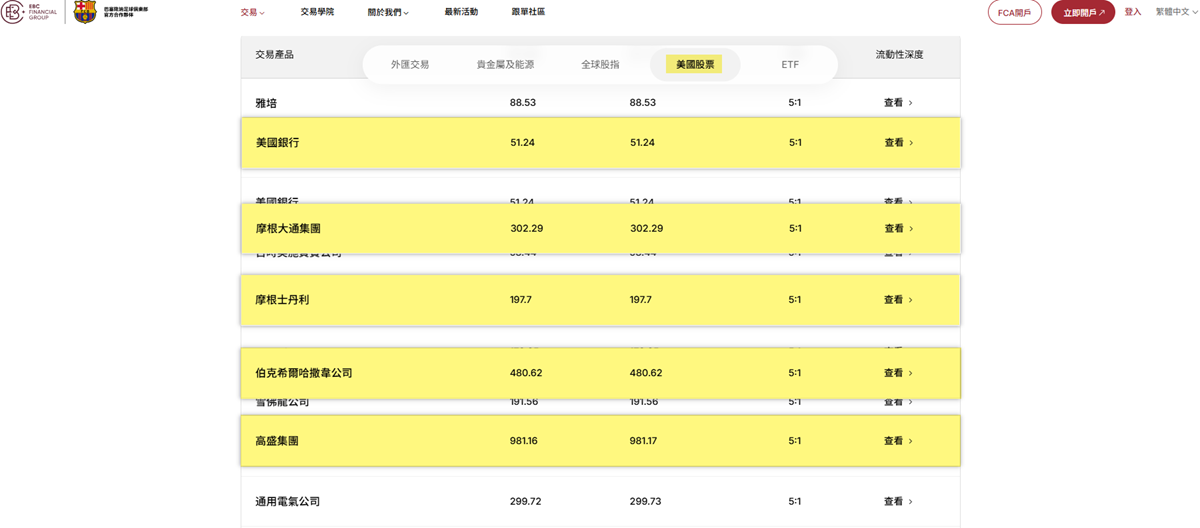Switch to the 外匯交易 tab
The height and width of the screenshot is (528, 1200).
click(x=410, y=64)
